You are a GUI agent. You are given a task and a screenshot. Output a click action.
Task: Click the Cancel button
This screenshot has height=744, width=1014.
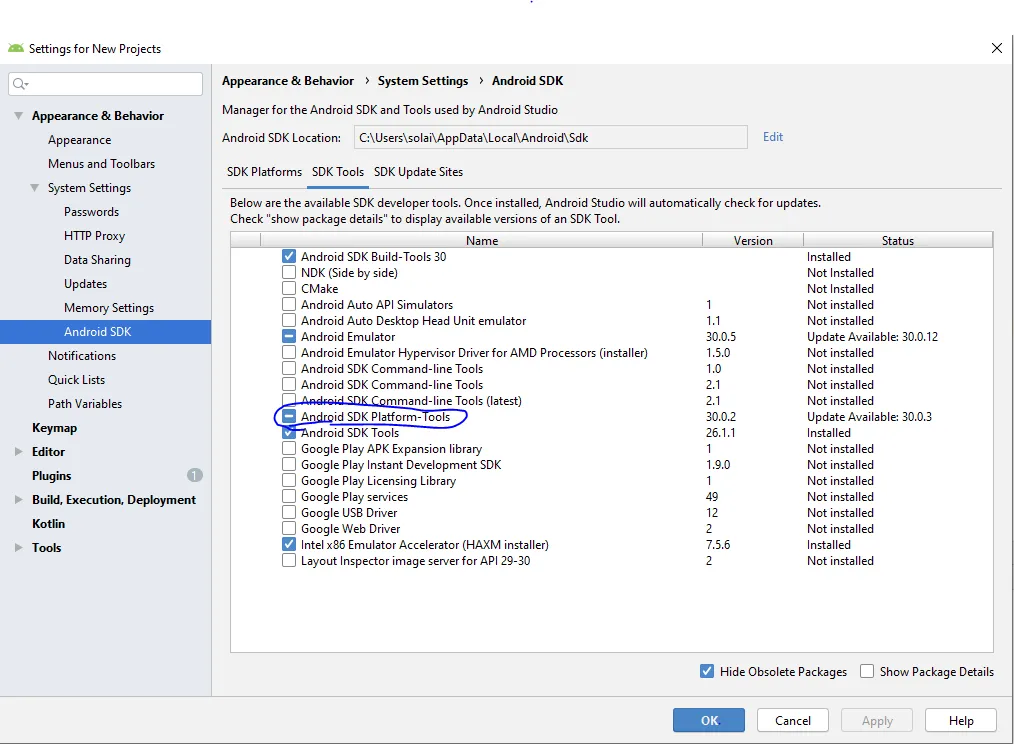[793, 720]
